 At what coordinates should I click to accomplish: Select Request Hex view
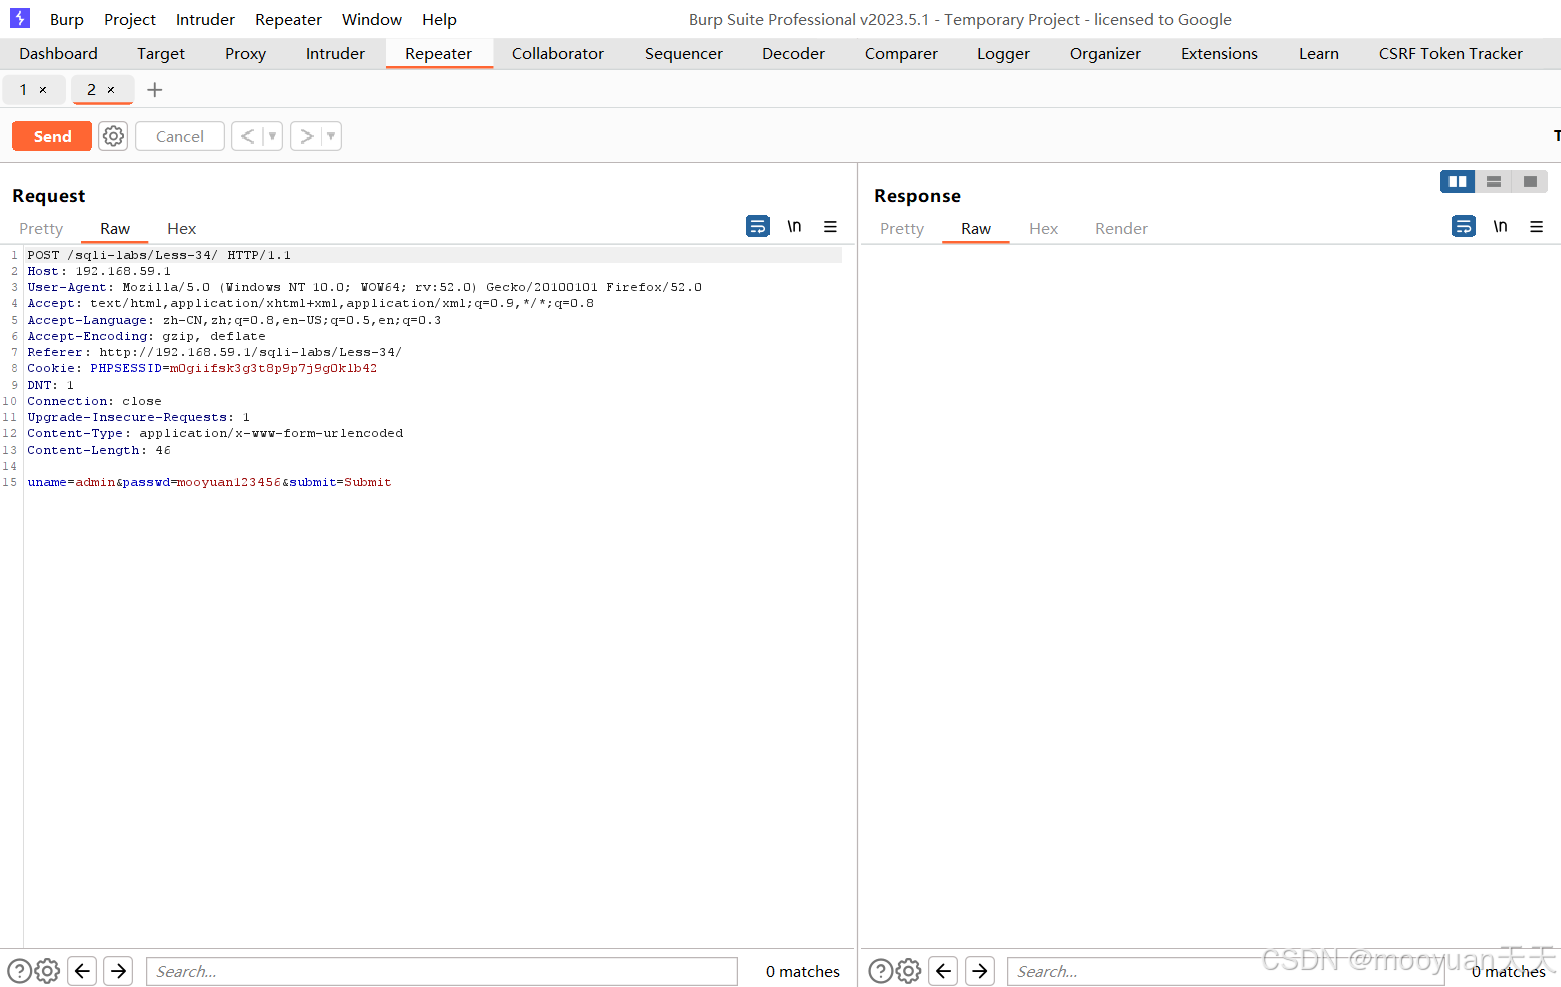(181, 229)
